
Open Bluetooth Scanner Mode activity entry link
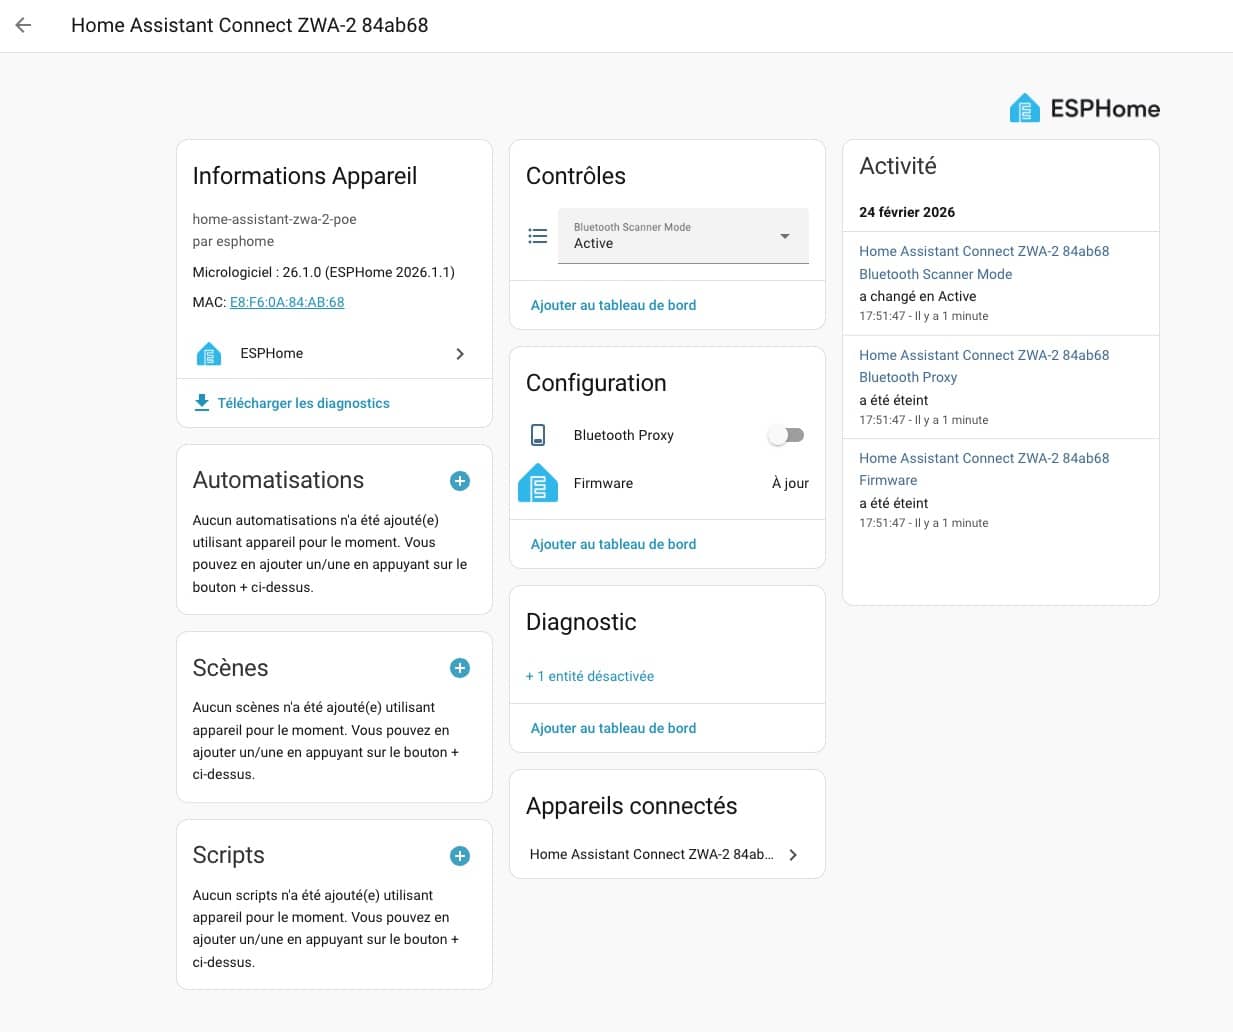pos(935,274)
